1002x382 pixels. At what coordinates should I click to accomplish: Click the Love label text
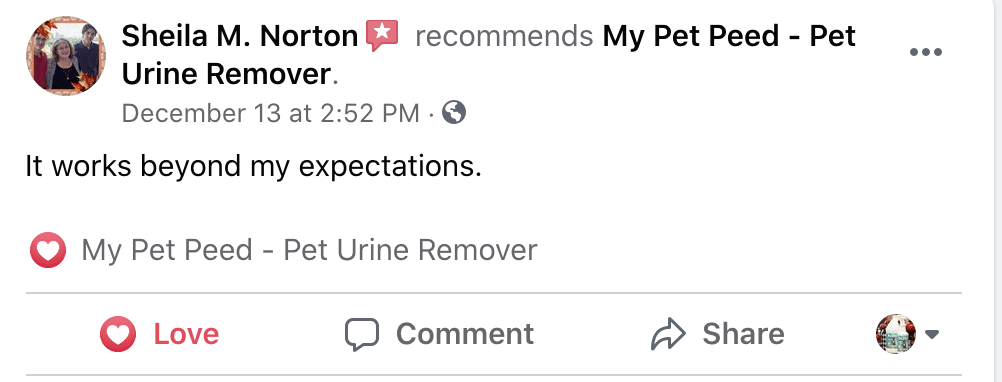(x=186, y=334)
